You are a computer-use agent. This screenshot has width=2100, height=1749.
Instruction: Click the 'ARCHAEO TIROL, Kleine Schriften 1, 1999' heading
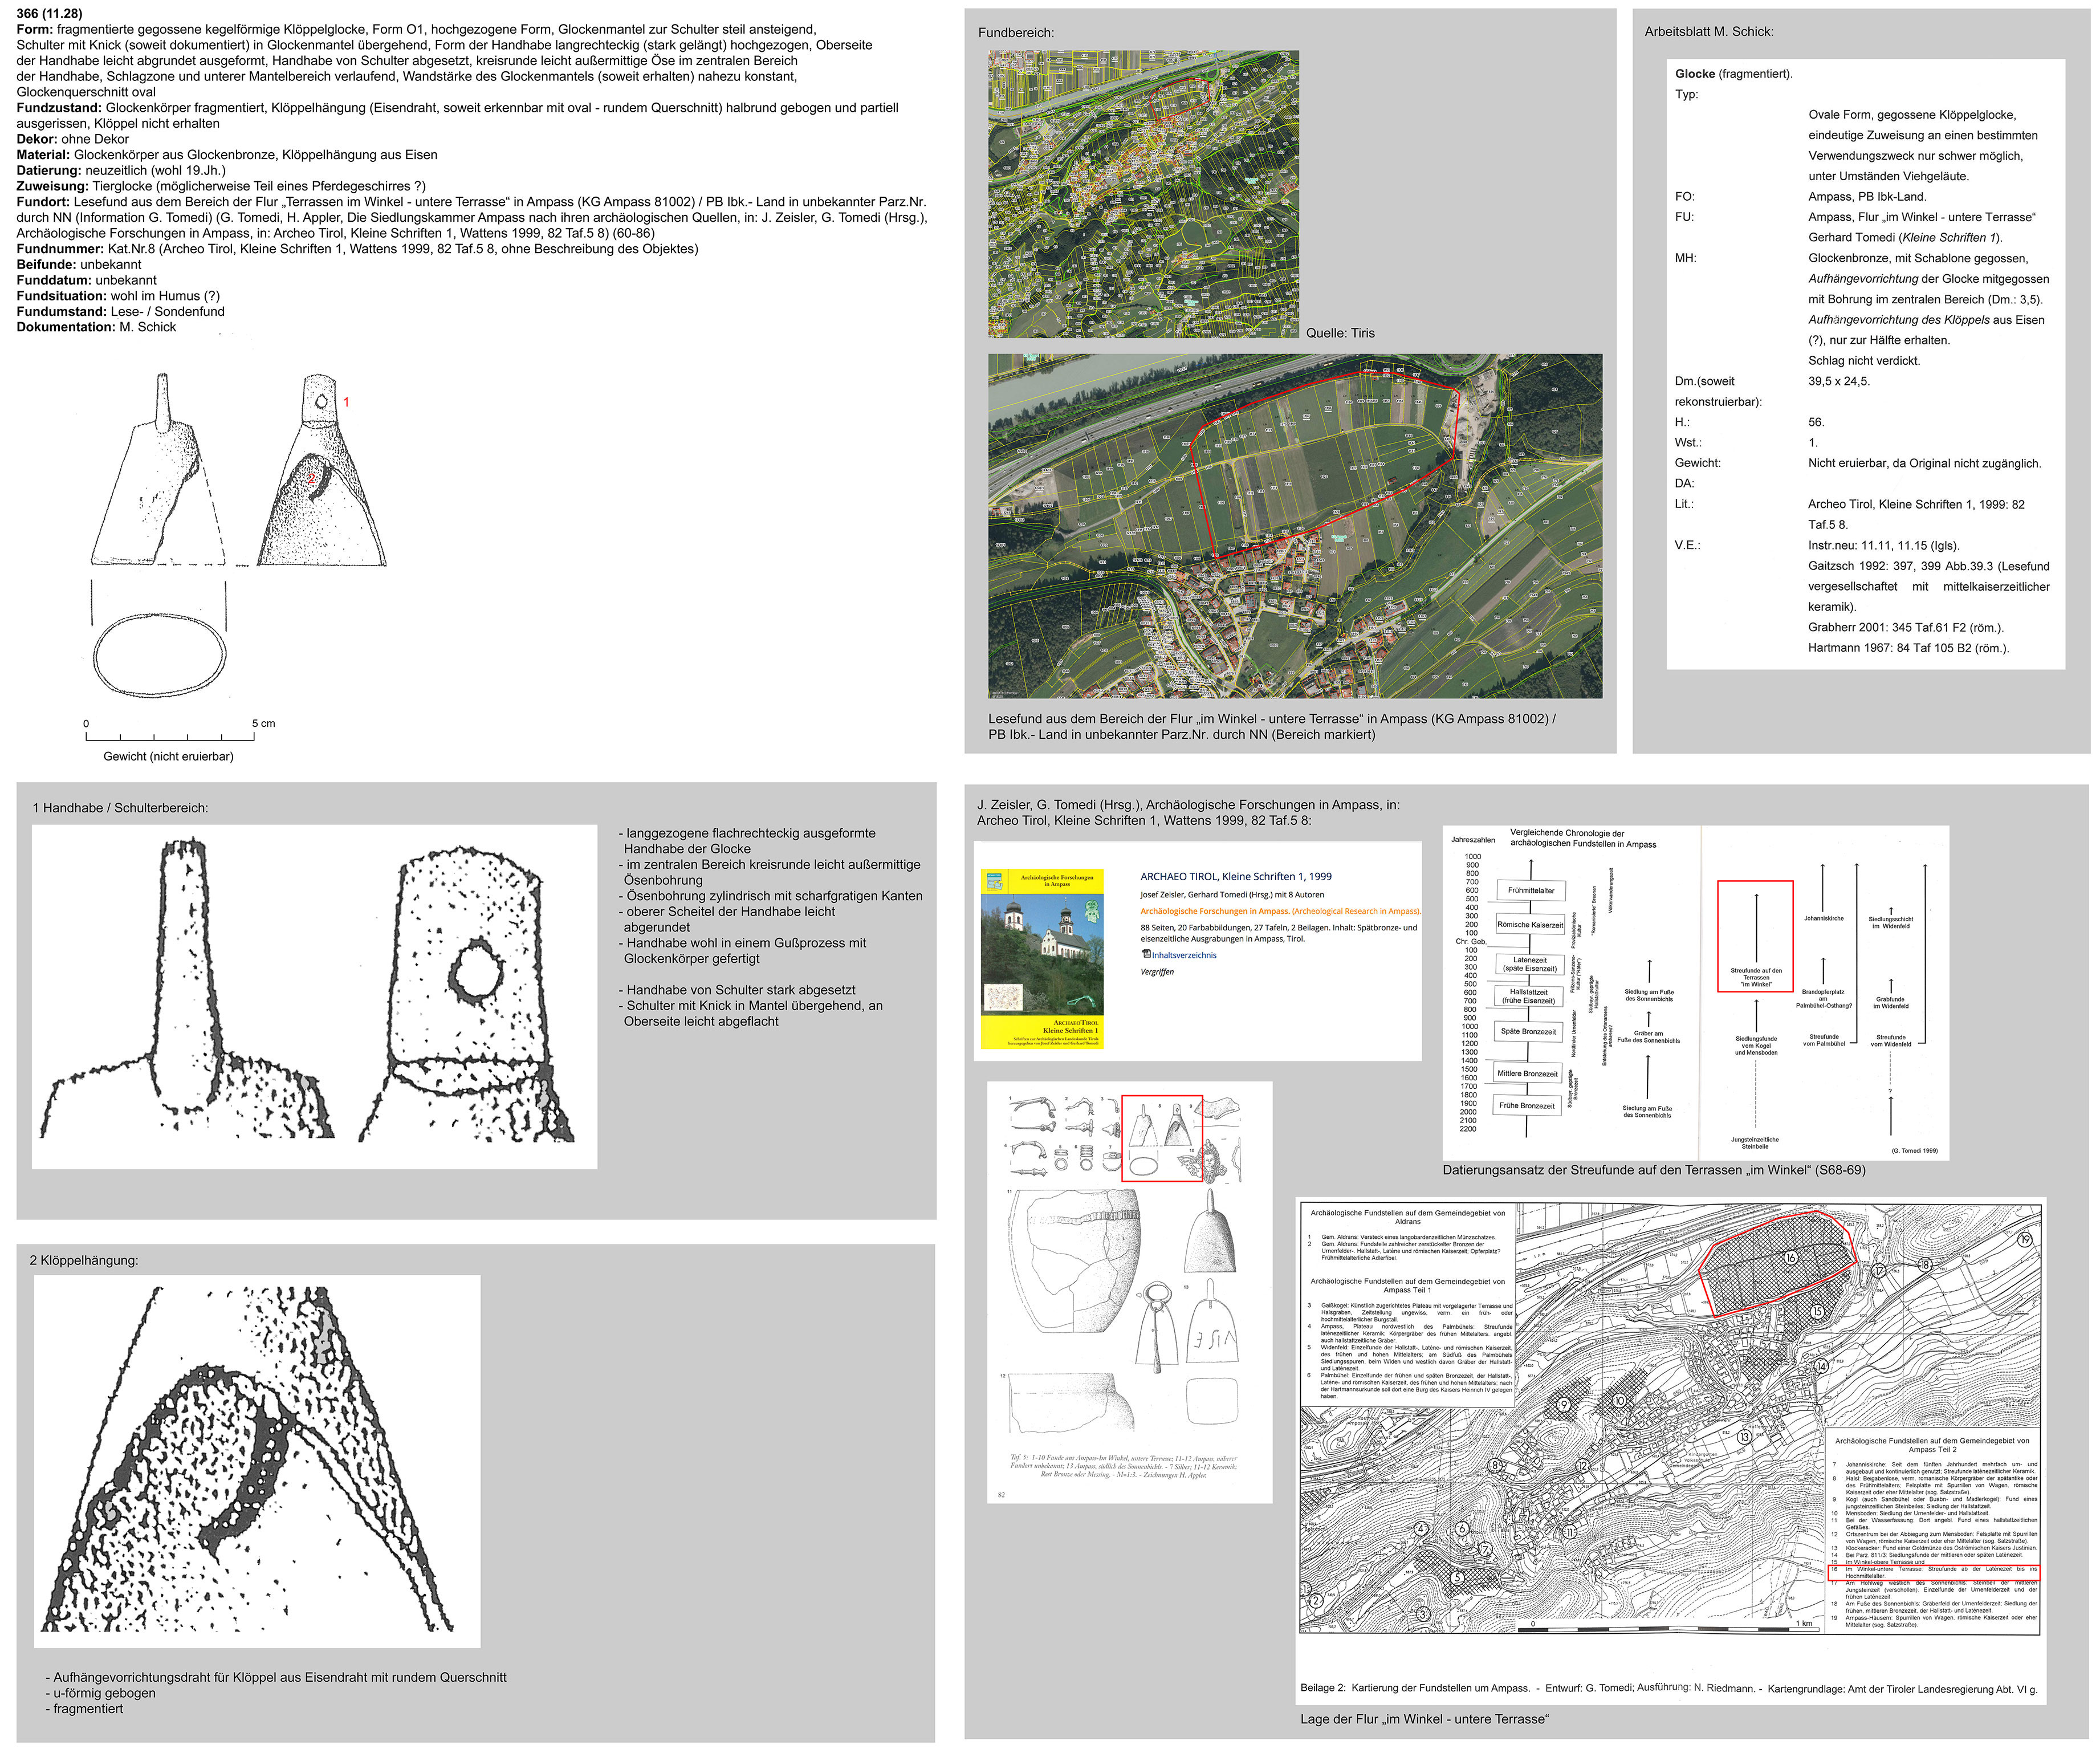click(x=1235, y=876)
